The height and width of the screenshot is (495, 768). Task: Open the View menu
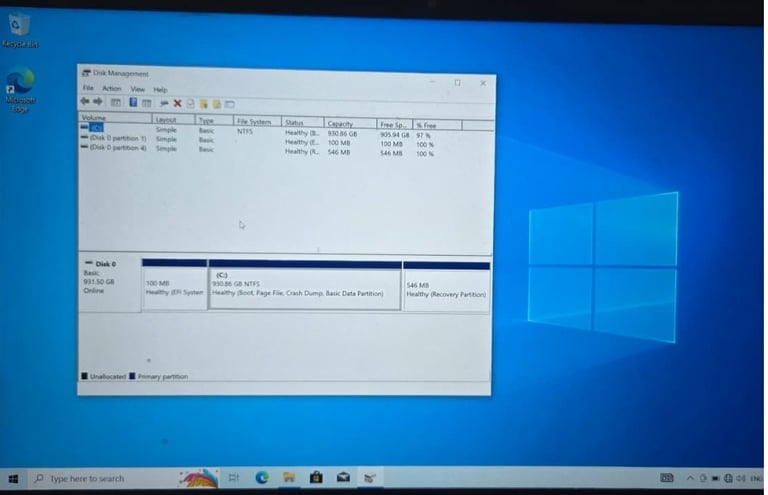(138, 89)
